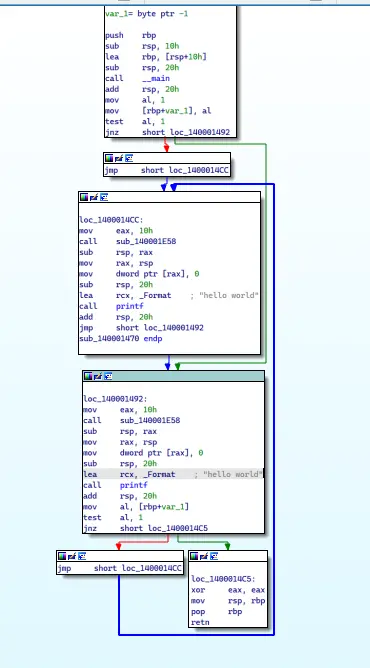Click the group nodes icon in the loc_140001492 block header
370x668 pixels.
(108, 376)
